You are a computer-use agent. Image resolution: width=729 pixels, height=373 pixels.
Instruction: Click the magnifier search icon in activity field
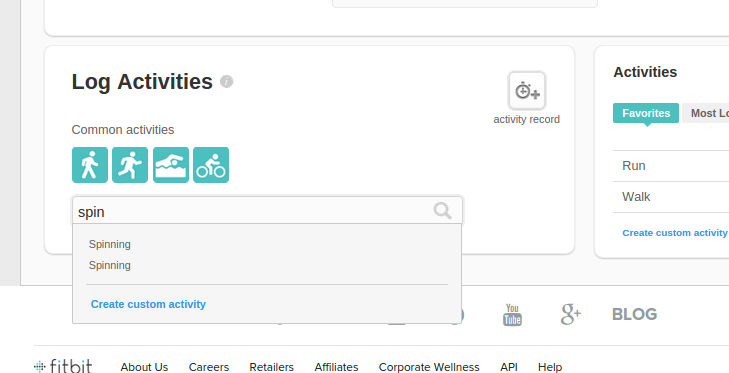point(442,211)
